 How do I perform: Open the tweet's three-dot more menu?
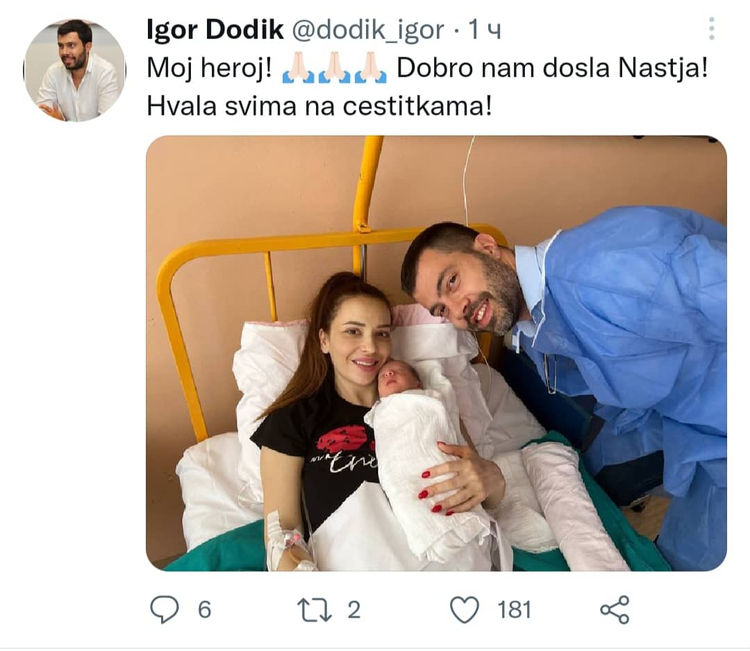712,29
